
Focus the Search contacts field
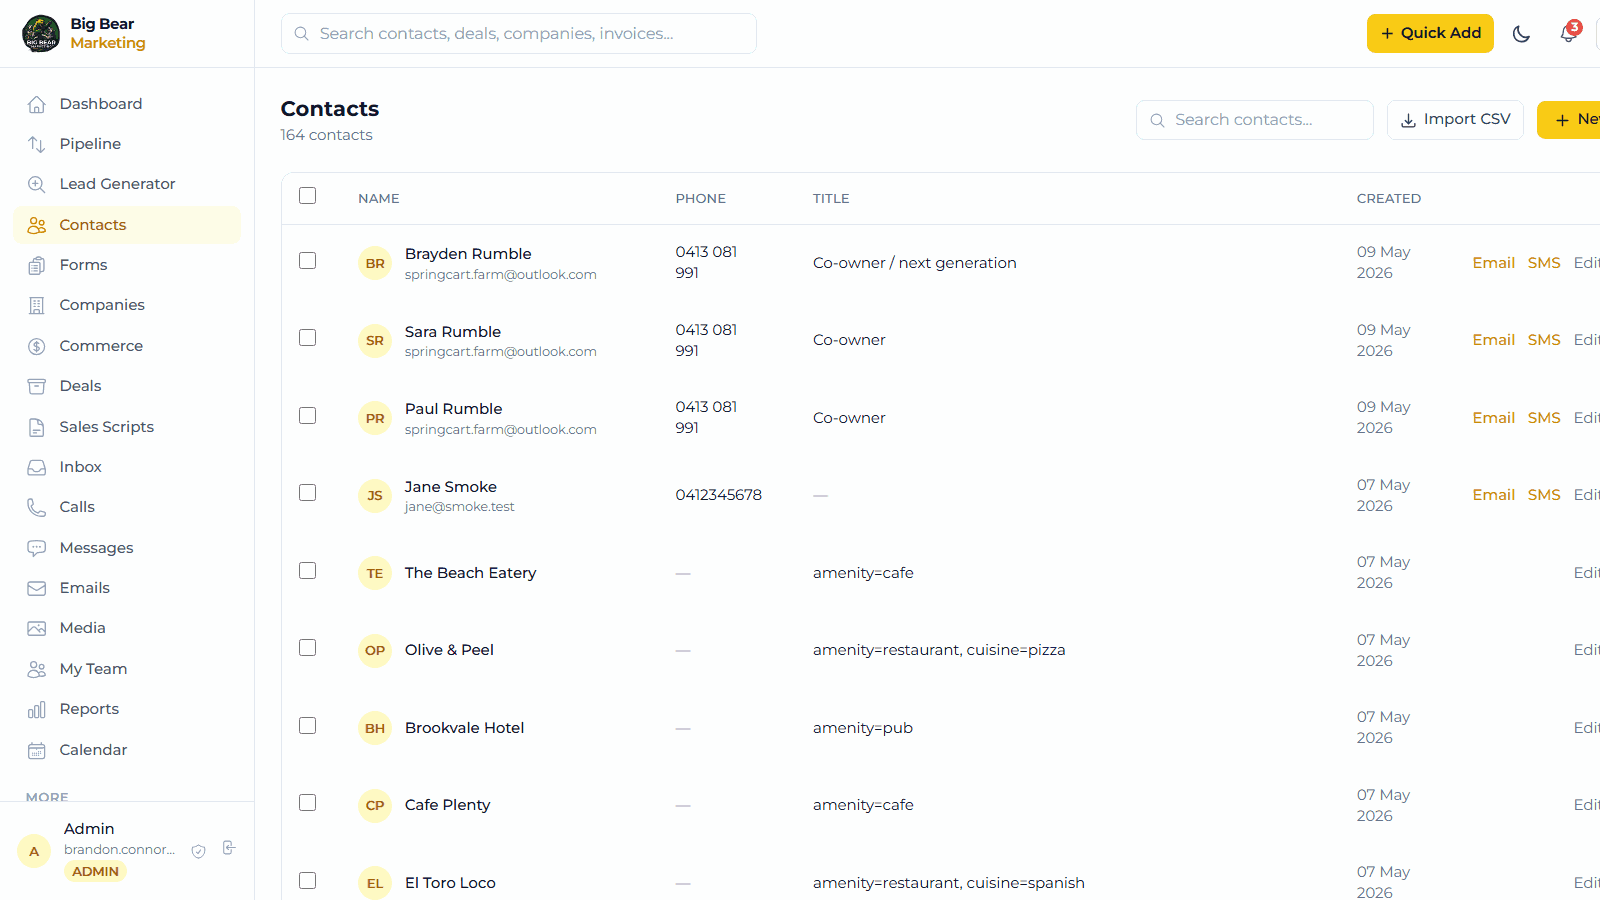[x=1255, y=120]
